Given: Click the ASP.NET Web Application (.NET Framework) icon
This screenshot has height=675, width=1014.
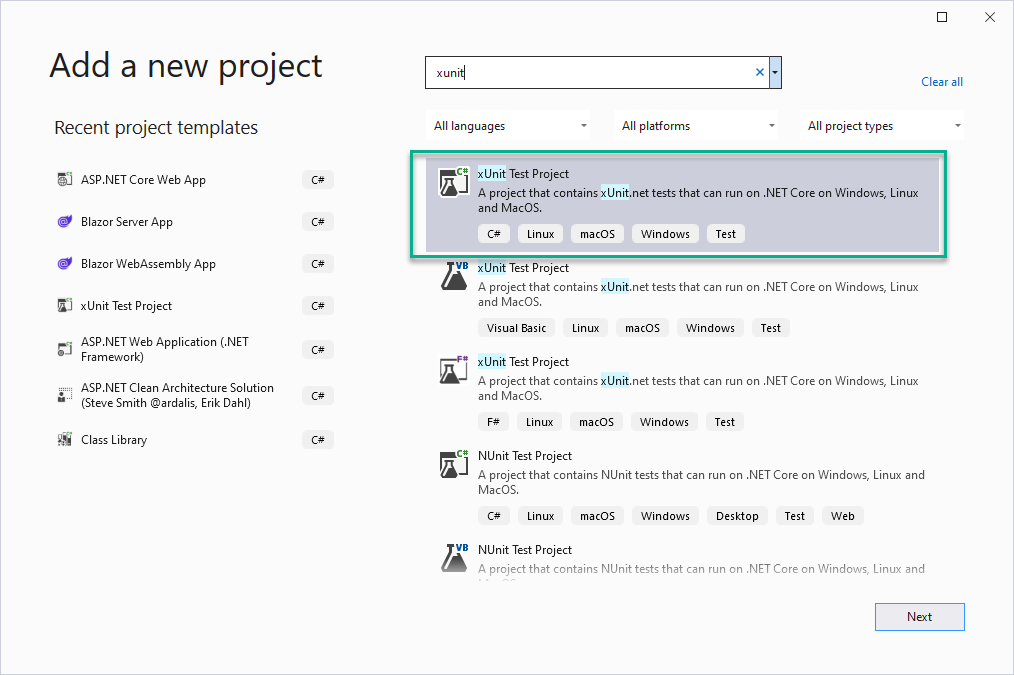Looking at the screenshot, I should tap(66, 348).
